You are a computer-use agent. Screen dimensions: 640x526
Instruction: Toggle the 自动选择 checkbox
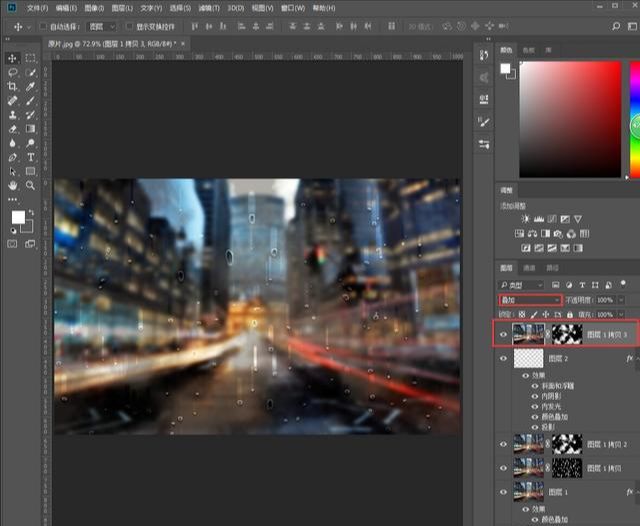(42, 27)
